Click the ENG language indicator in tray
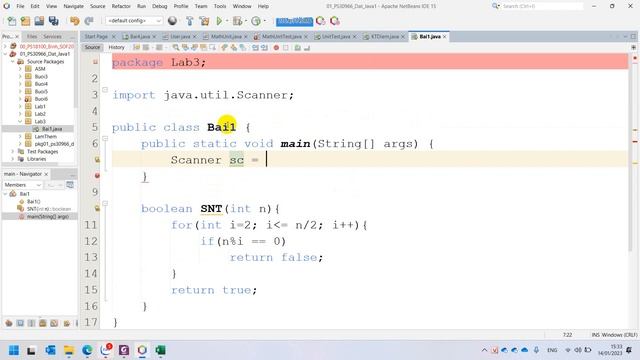640x360 pixels. 552,350
